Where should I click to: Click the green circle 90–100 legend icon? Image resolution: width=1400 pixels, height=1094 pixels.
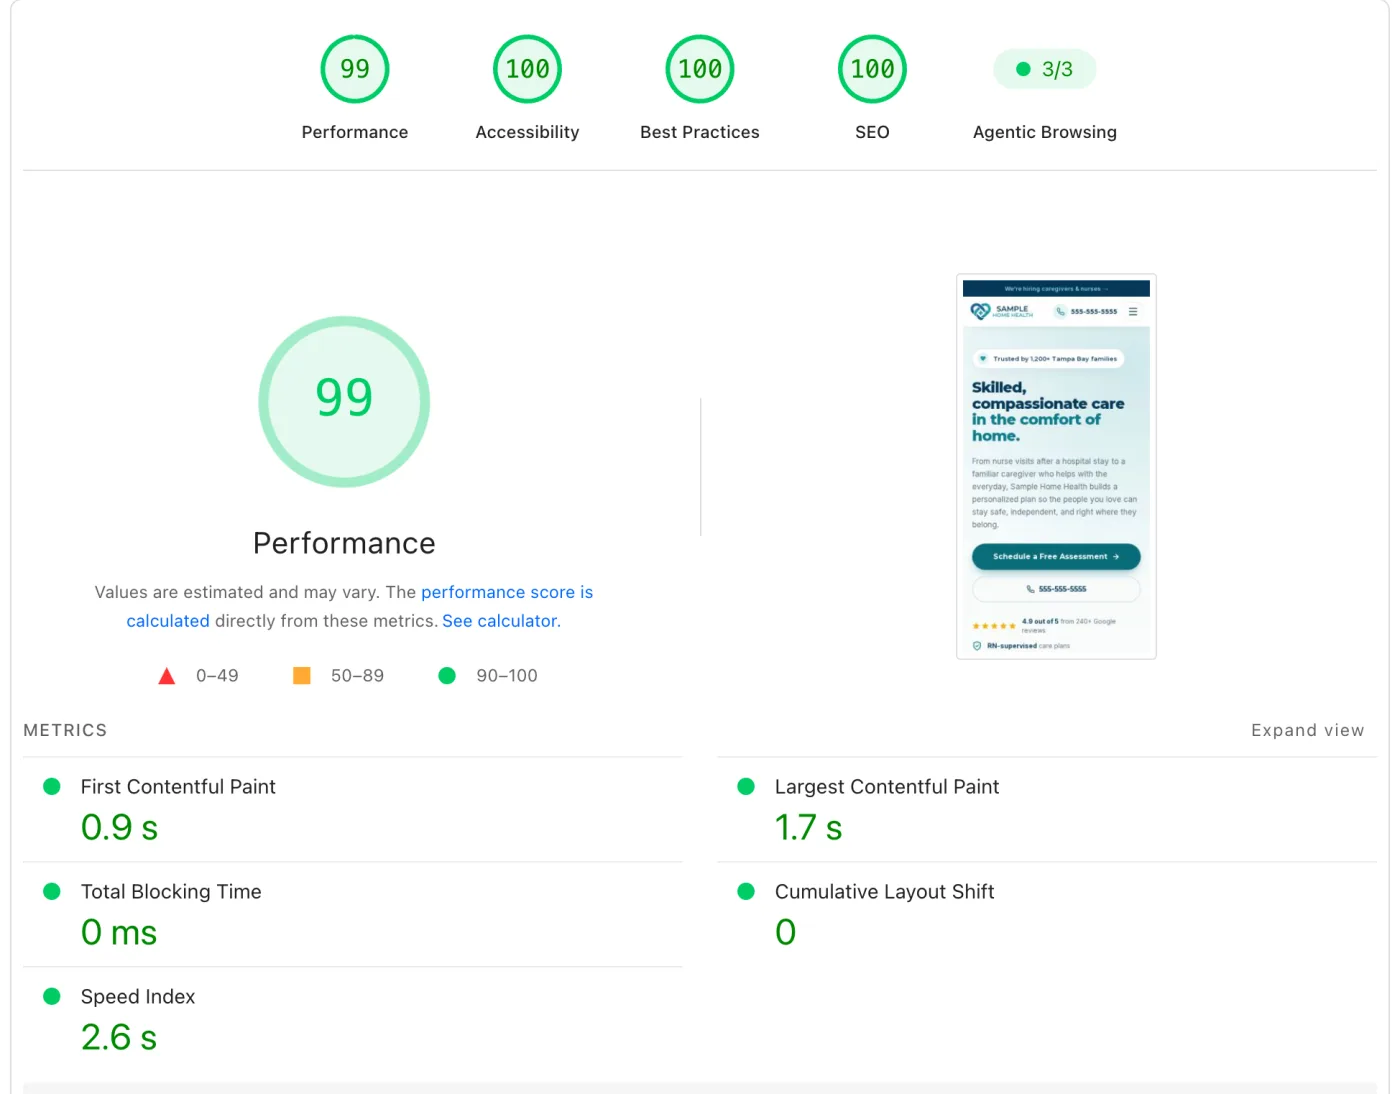click(x=447, y=676)
